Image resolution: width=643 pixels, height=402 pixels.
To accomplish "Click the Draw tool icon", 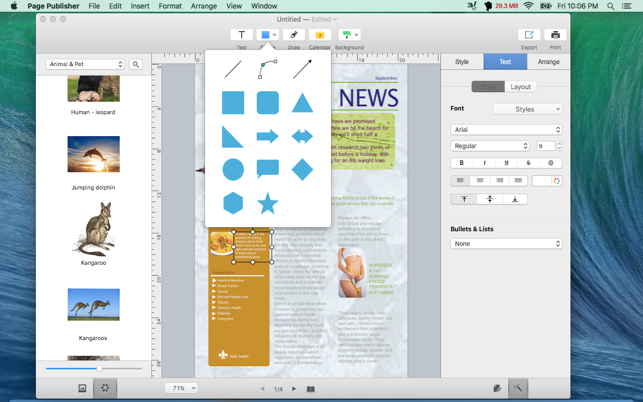I will pos(294,35).
